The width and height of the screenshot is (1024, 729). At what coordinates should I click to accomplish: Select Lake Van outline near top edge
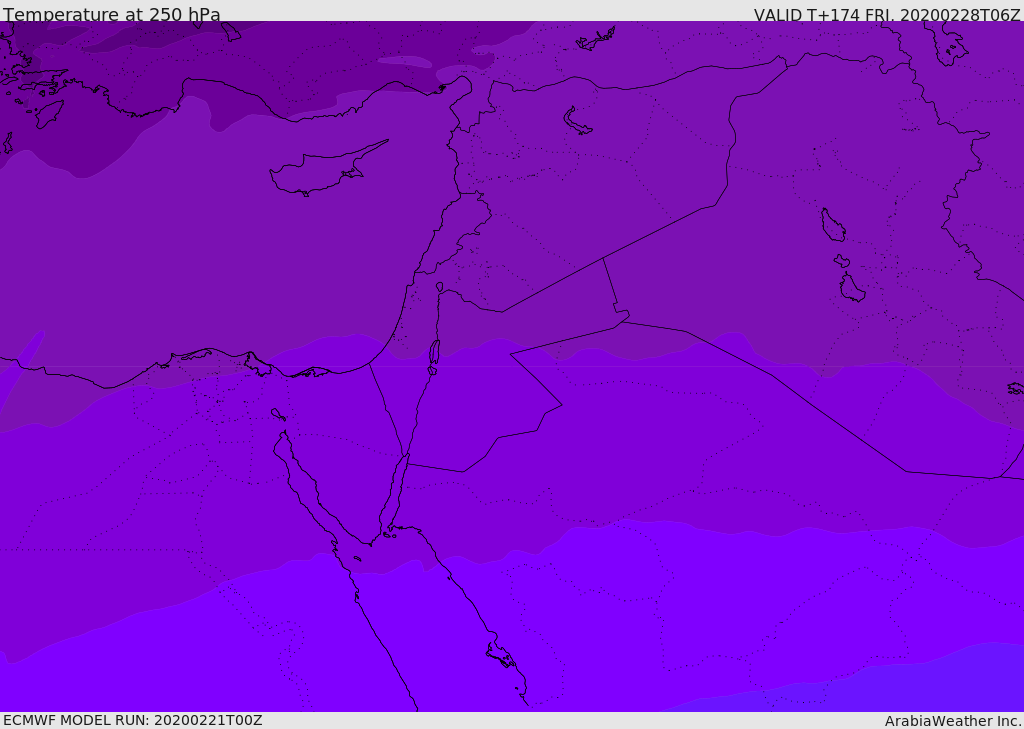coord(596,39)
